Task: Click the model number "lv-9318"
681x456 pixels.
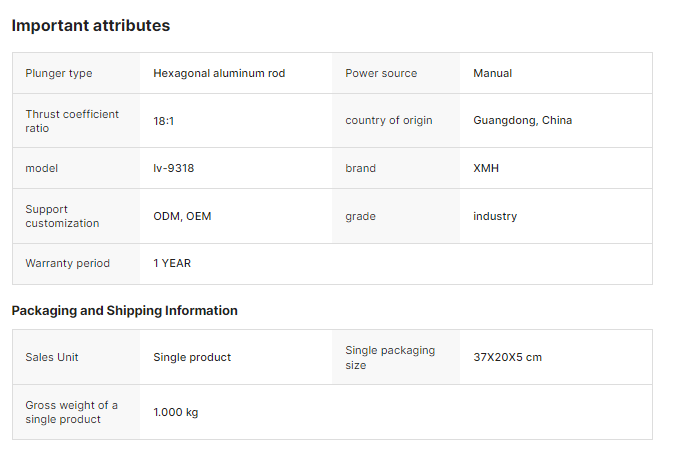Action: point(174,168)
